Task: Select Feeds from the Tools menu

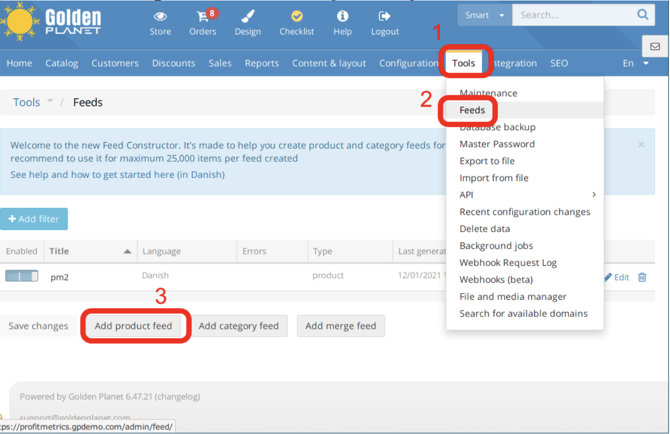Action: click(x=472, y=110)
